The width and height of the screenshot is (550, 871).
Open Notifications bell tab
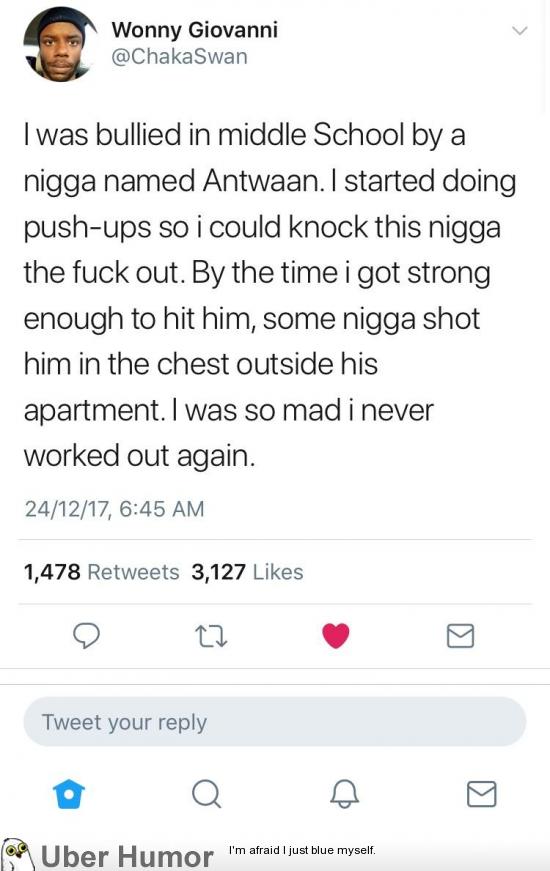344,794
